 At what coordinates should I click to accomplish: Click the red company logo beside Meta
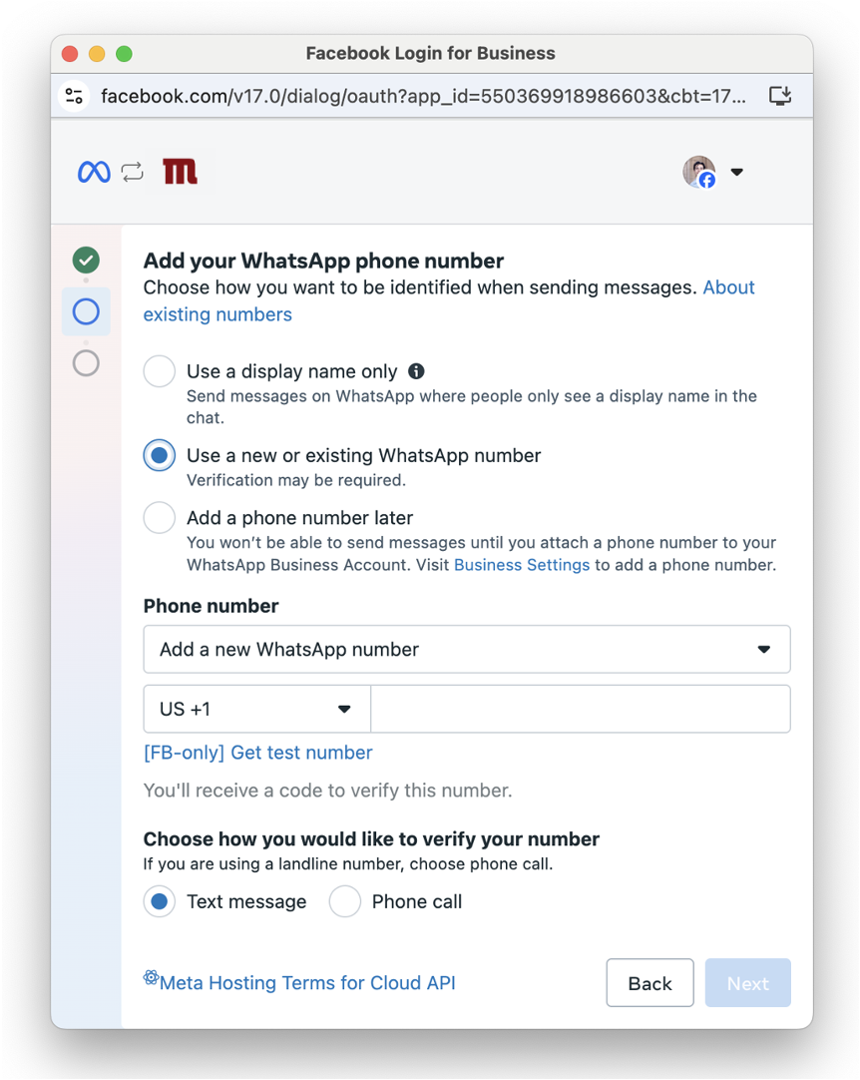pos(178,171)
